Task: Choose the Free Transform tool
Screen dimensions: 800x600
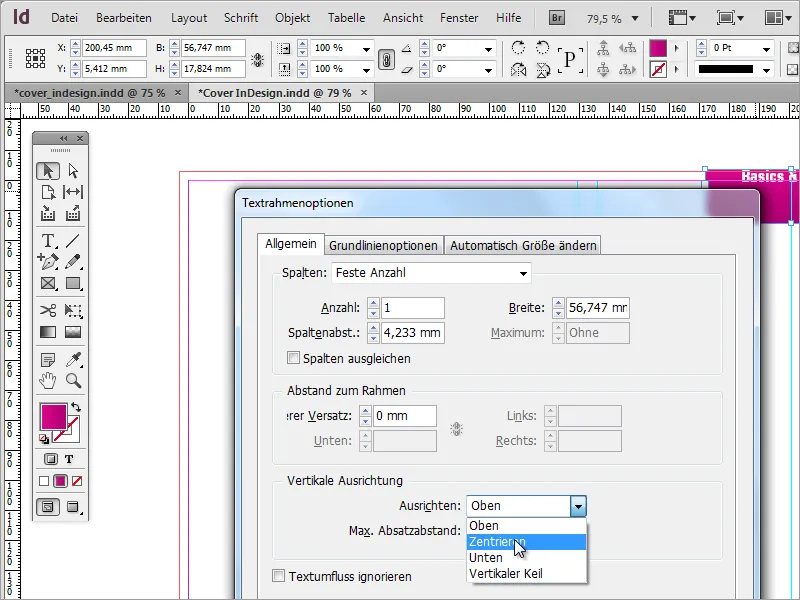Action: click(73, 311)
